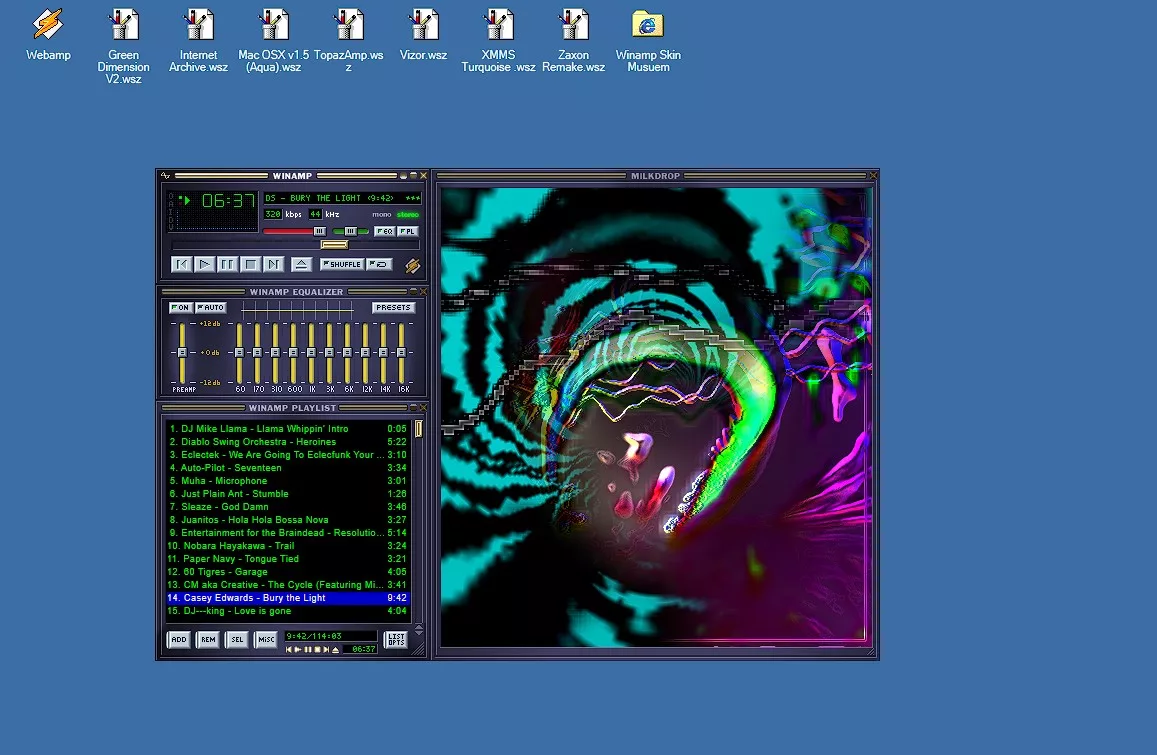
Task: Select track Sleaze - God Damn
Action: 287,506
